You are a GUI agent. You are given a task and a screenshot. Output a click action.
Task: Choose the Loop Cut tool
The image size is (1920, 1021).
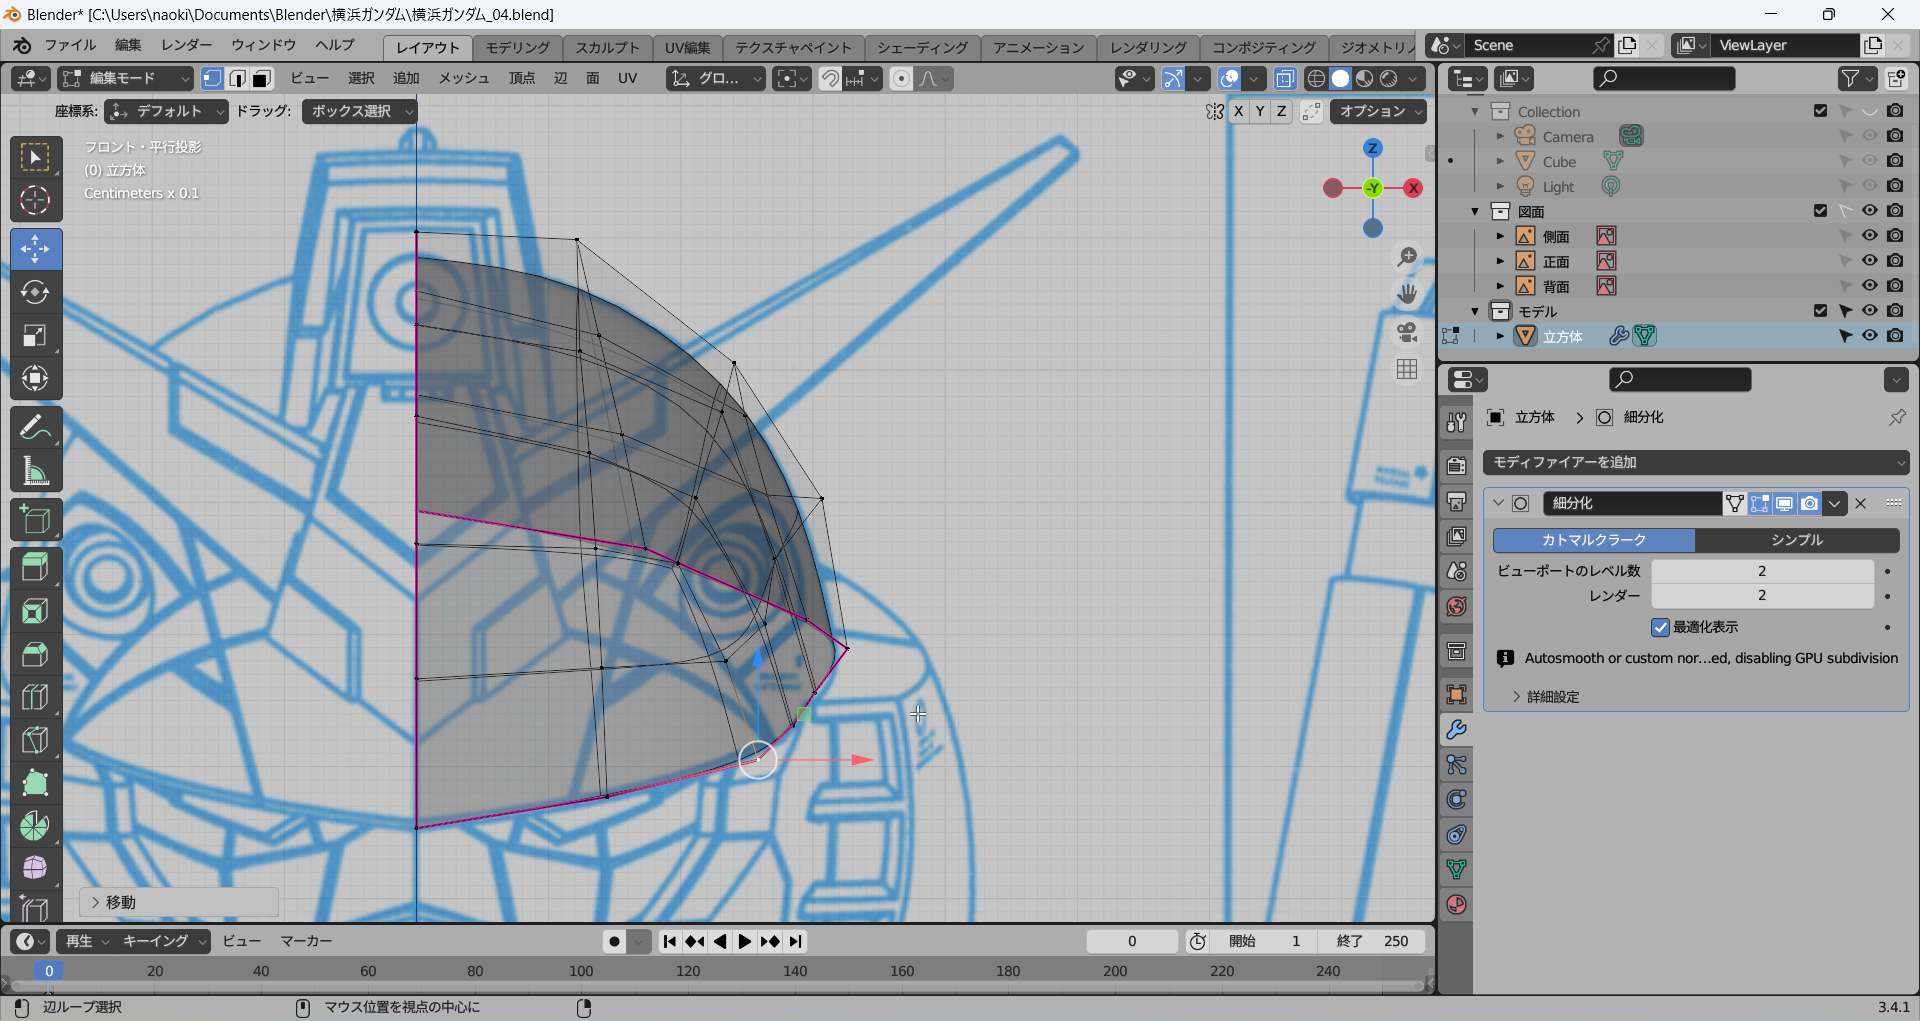click(35, 697)
